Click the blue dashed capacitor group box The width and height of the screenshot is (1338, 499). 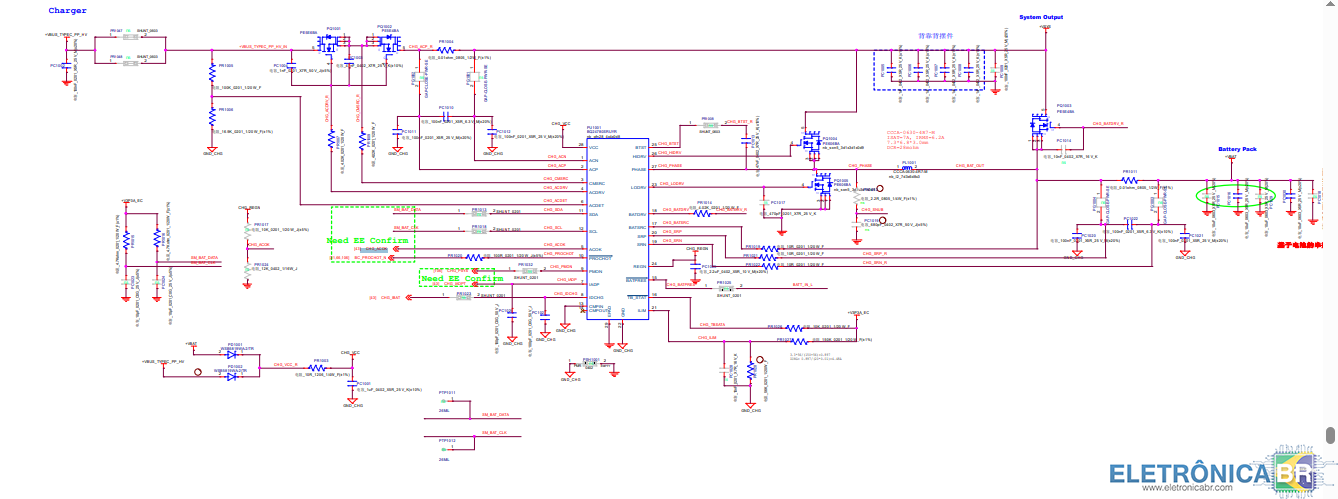(x=928, y=70)
